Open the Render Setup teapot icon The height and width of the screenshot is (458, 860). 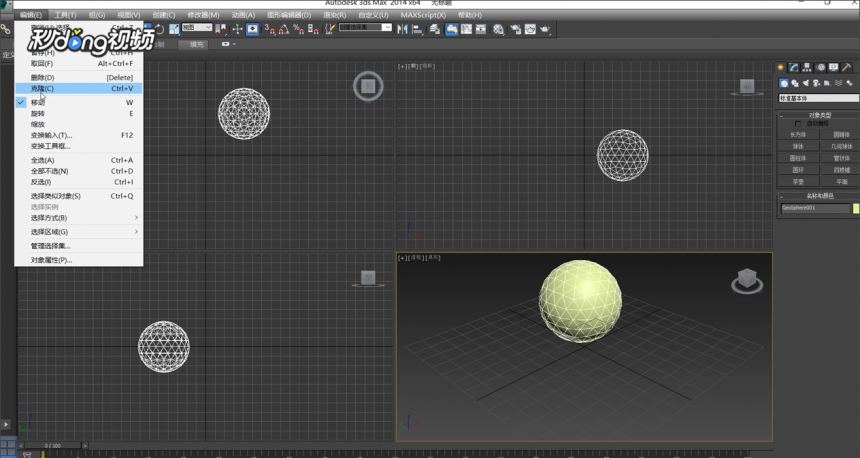click(x=516, y=29)
